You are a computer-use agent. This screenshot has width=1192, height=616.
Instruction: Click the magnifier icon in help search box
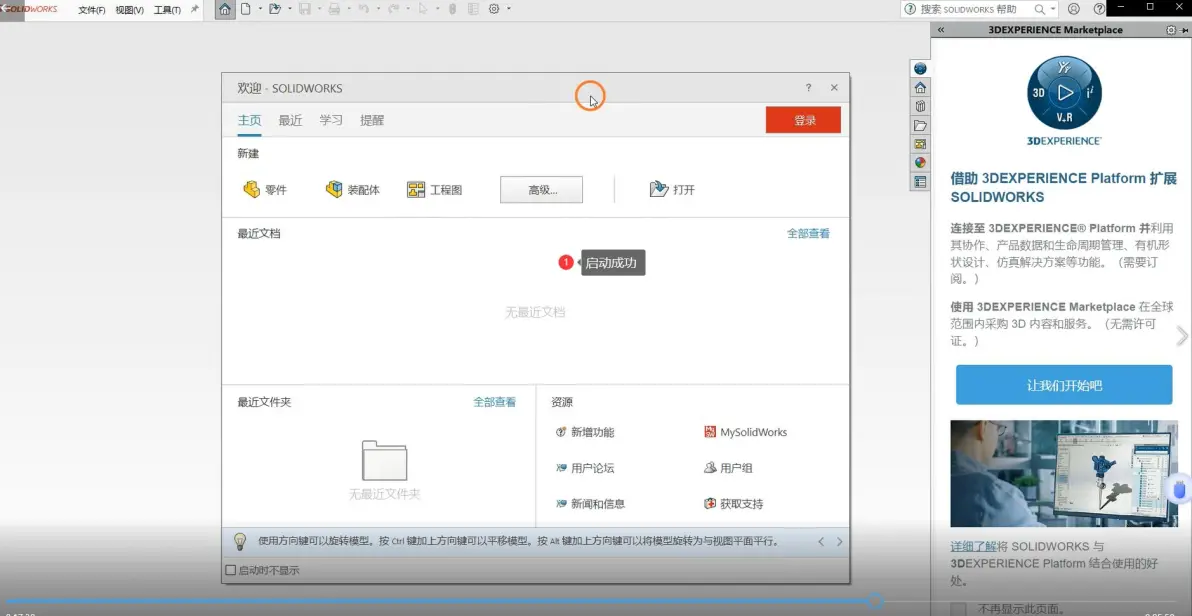click(1039, 9)
